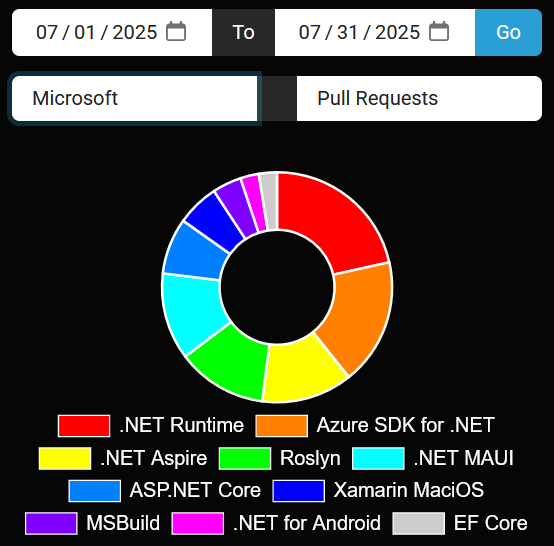Open calendar picker for end date

tap(439, 31)
